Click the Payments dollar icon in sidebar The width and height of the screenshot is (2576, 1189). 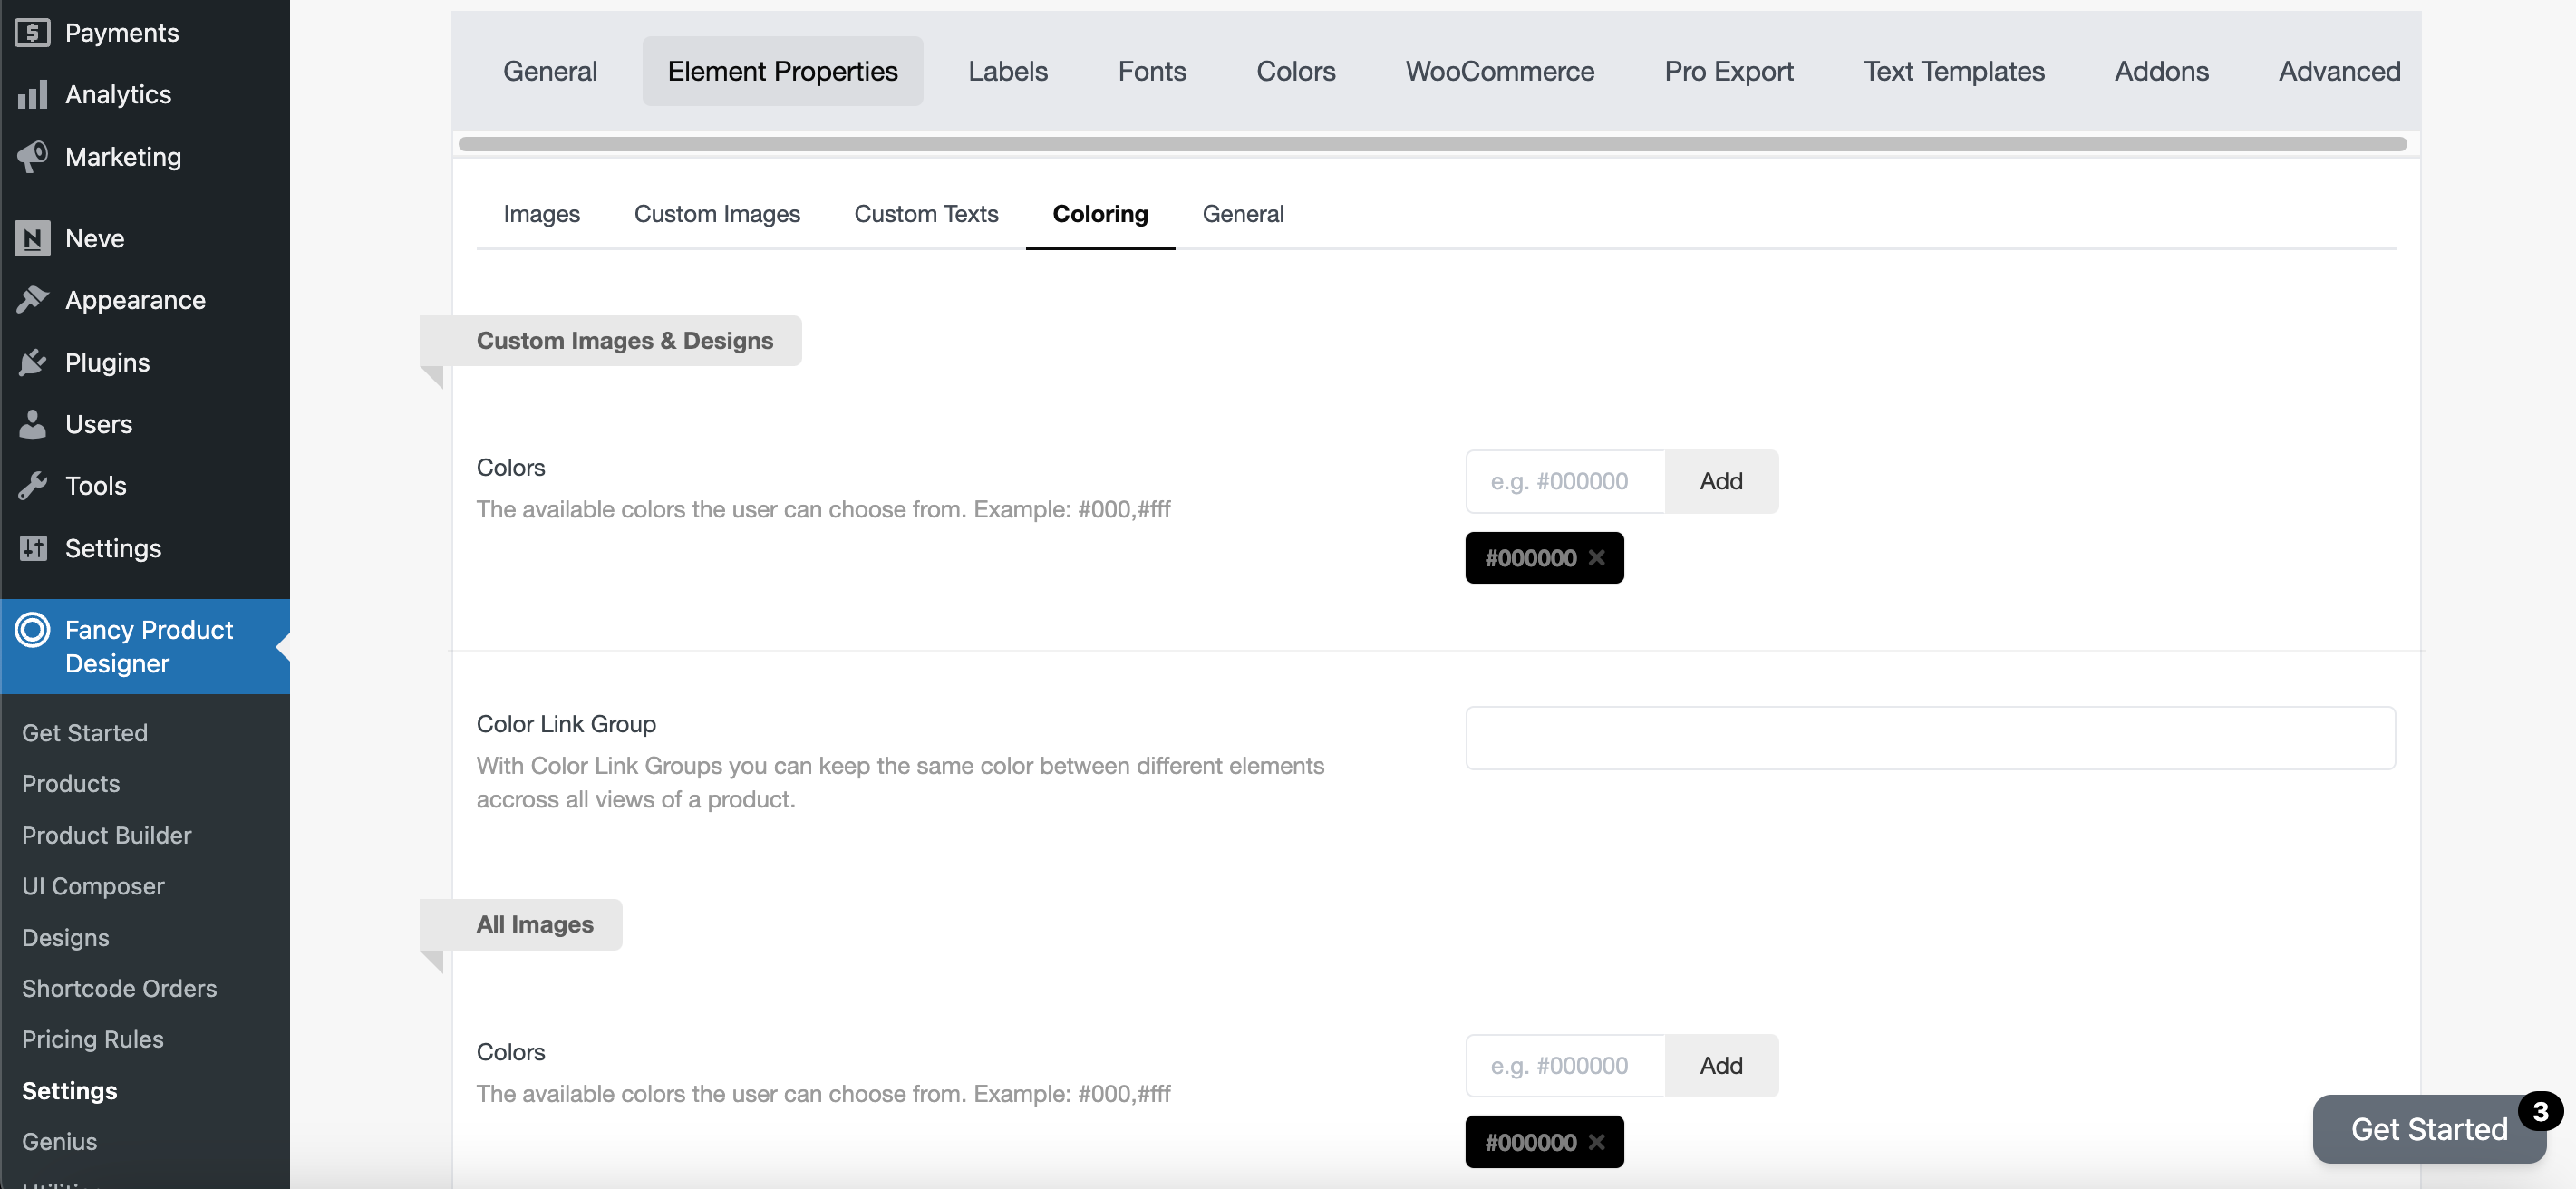click(32, 32)
